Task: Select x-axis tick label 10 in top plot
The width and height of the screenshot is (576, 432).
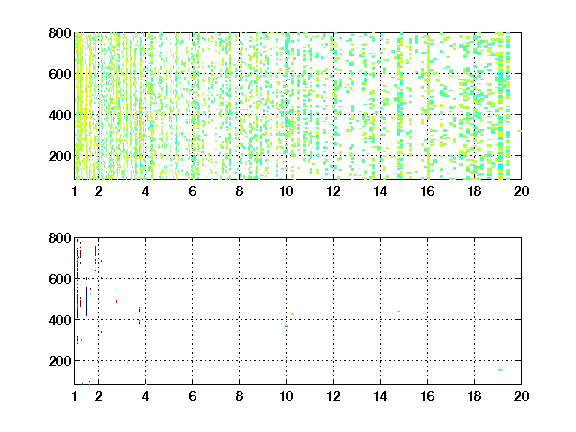Action: pyautogui.click(x=287, y=191)
